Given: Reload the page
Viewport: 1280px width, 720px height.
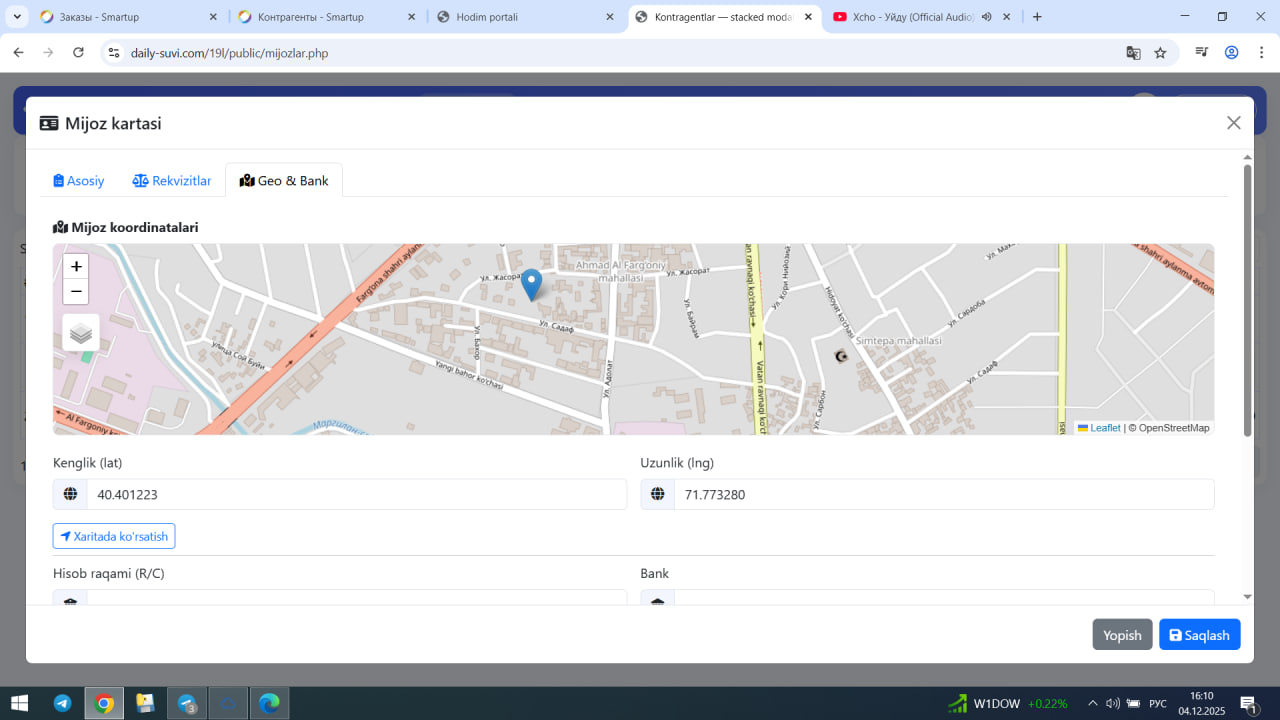Looking at the screenshot, I should 79,53.
